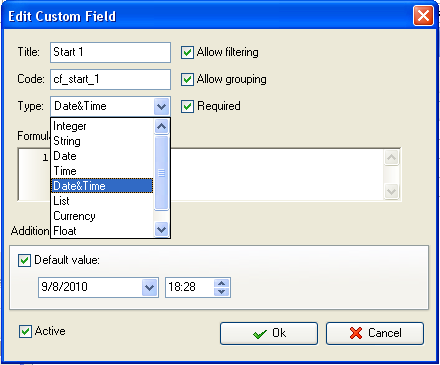
Task: Toggle the Active checkbox
Action: point(25,332)
